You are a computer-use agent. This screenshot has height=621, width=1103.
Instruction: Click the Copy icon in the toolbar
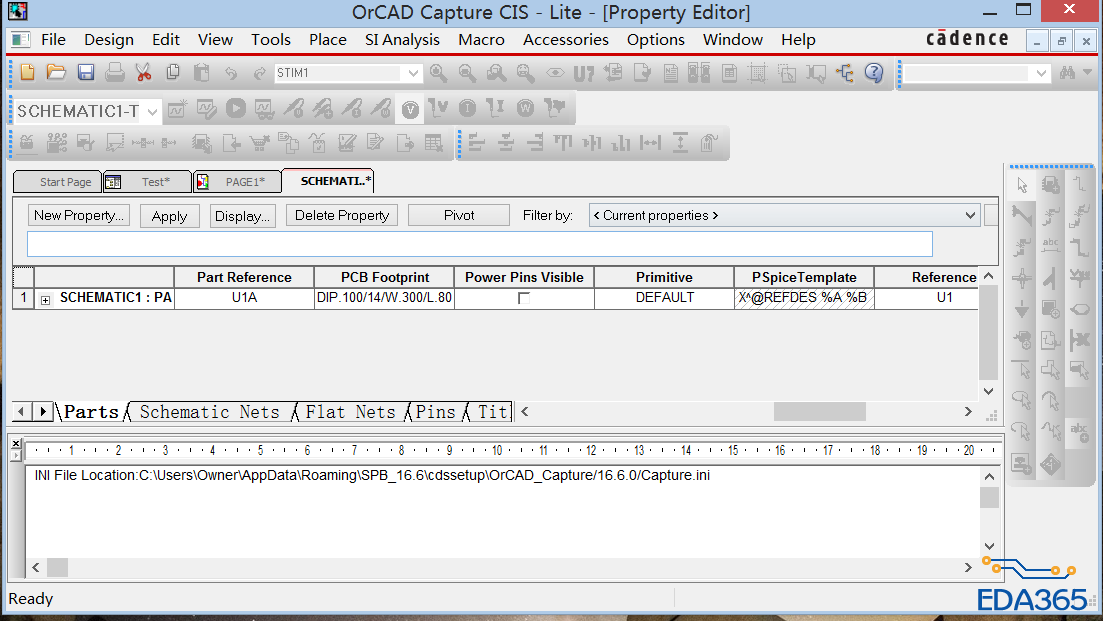click(x=173, y=72)
